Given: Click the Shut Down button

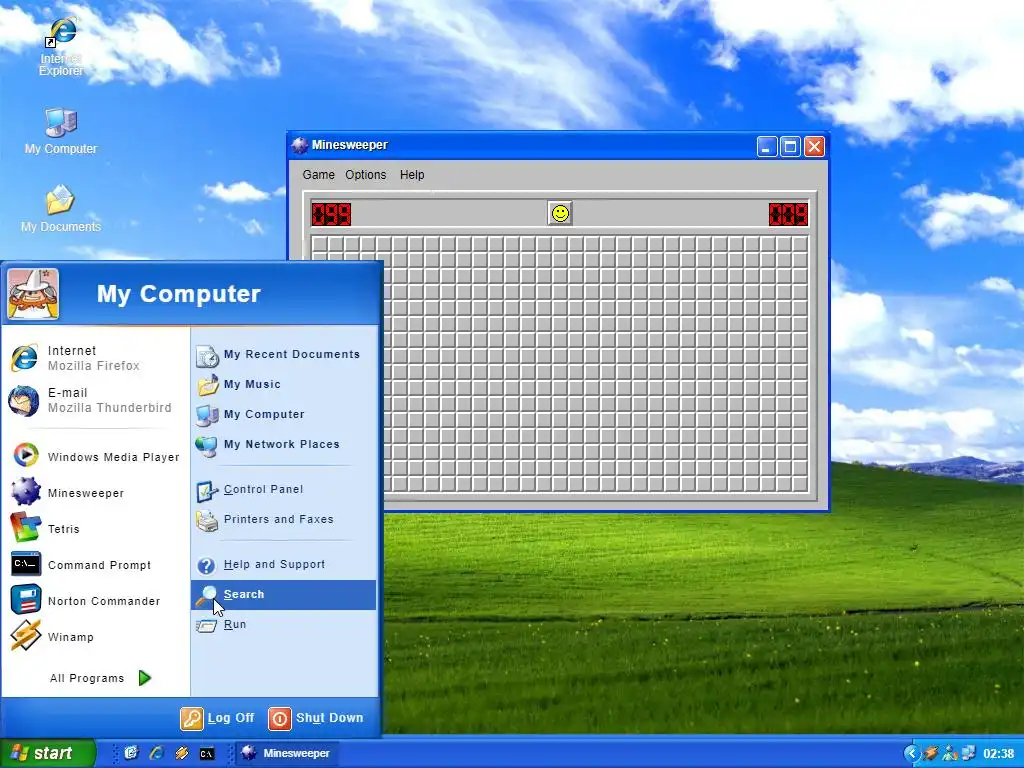Looking at the screenshot, I should (x=316, y=718).
